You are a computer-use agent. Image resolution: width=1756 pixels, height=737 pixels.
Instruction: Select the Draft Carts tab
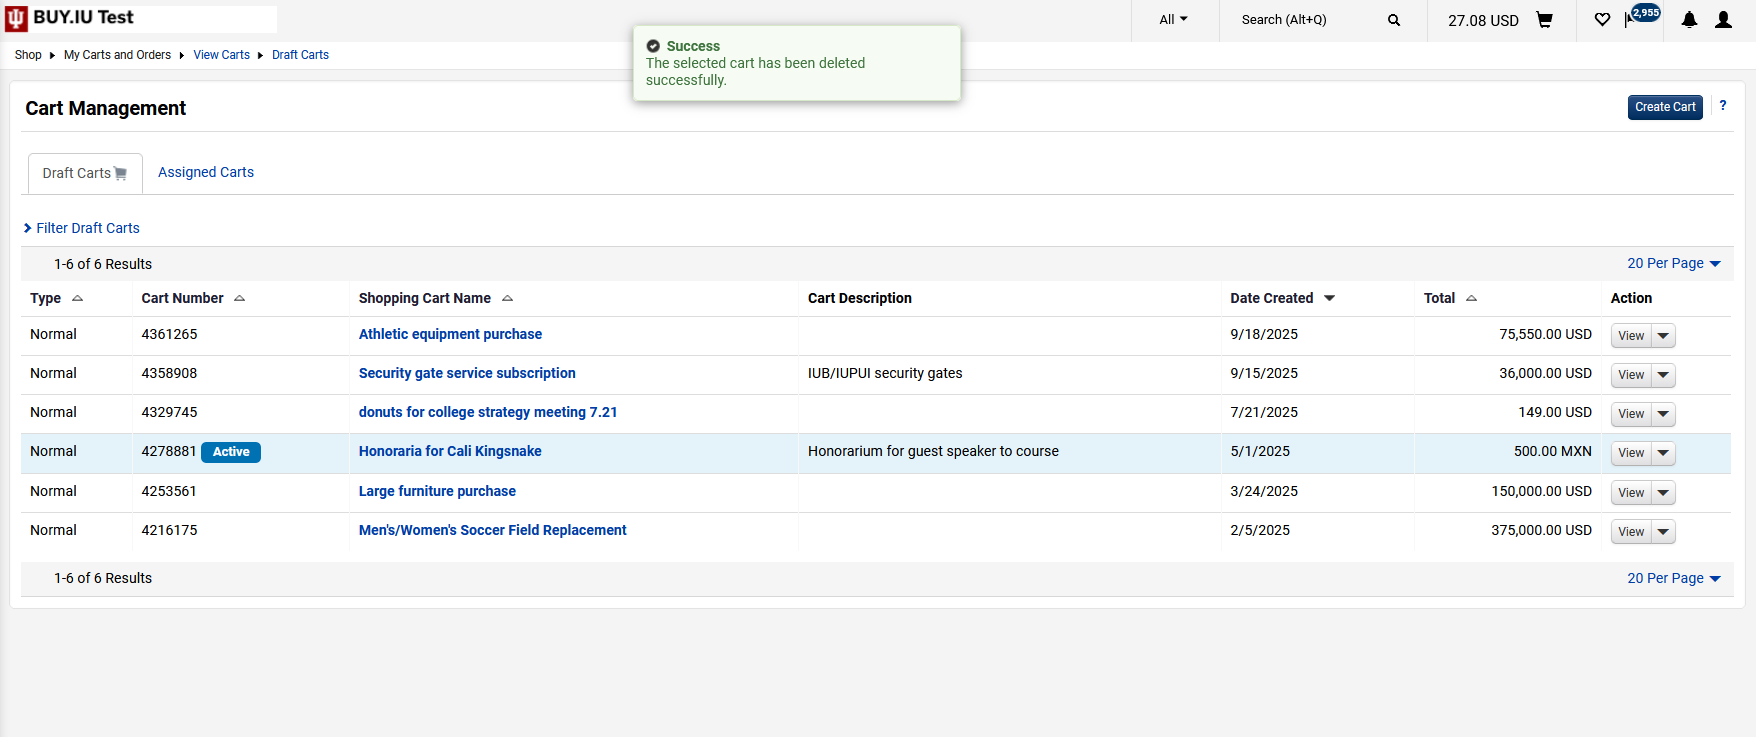pyautogui.click(x=84, y=173)
